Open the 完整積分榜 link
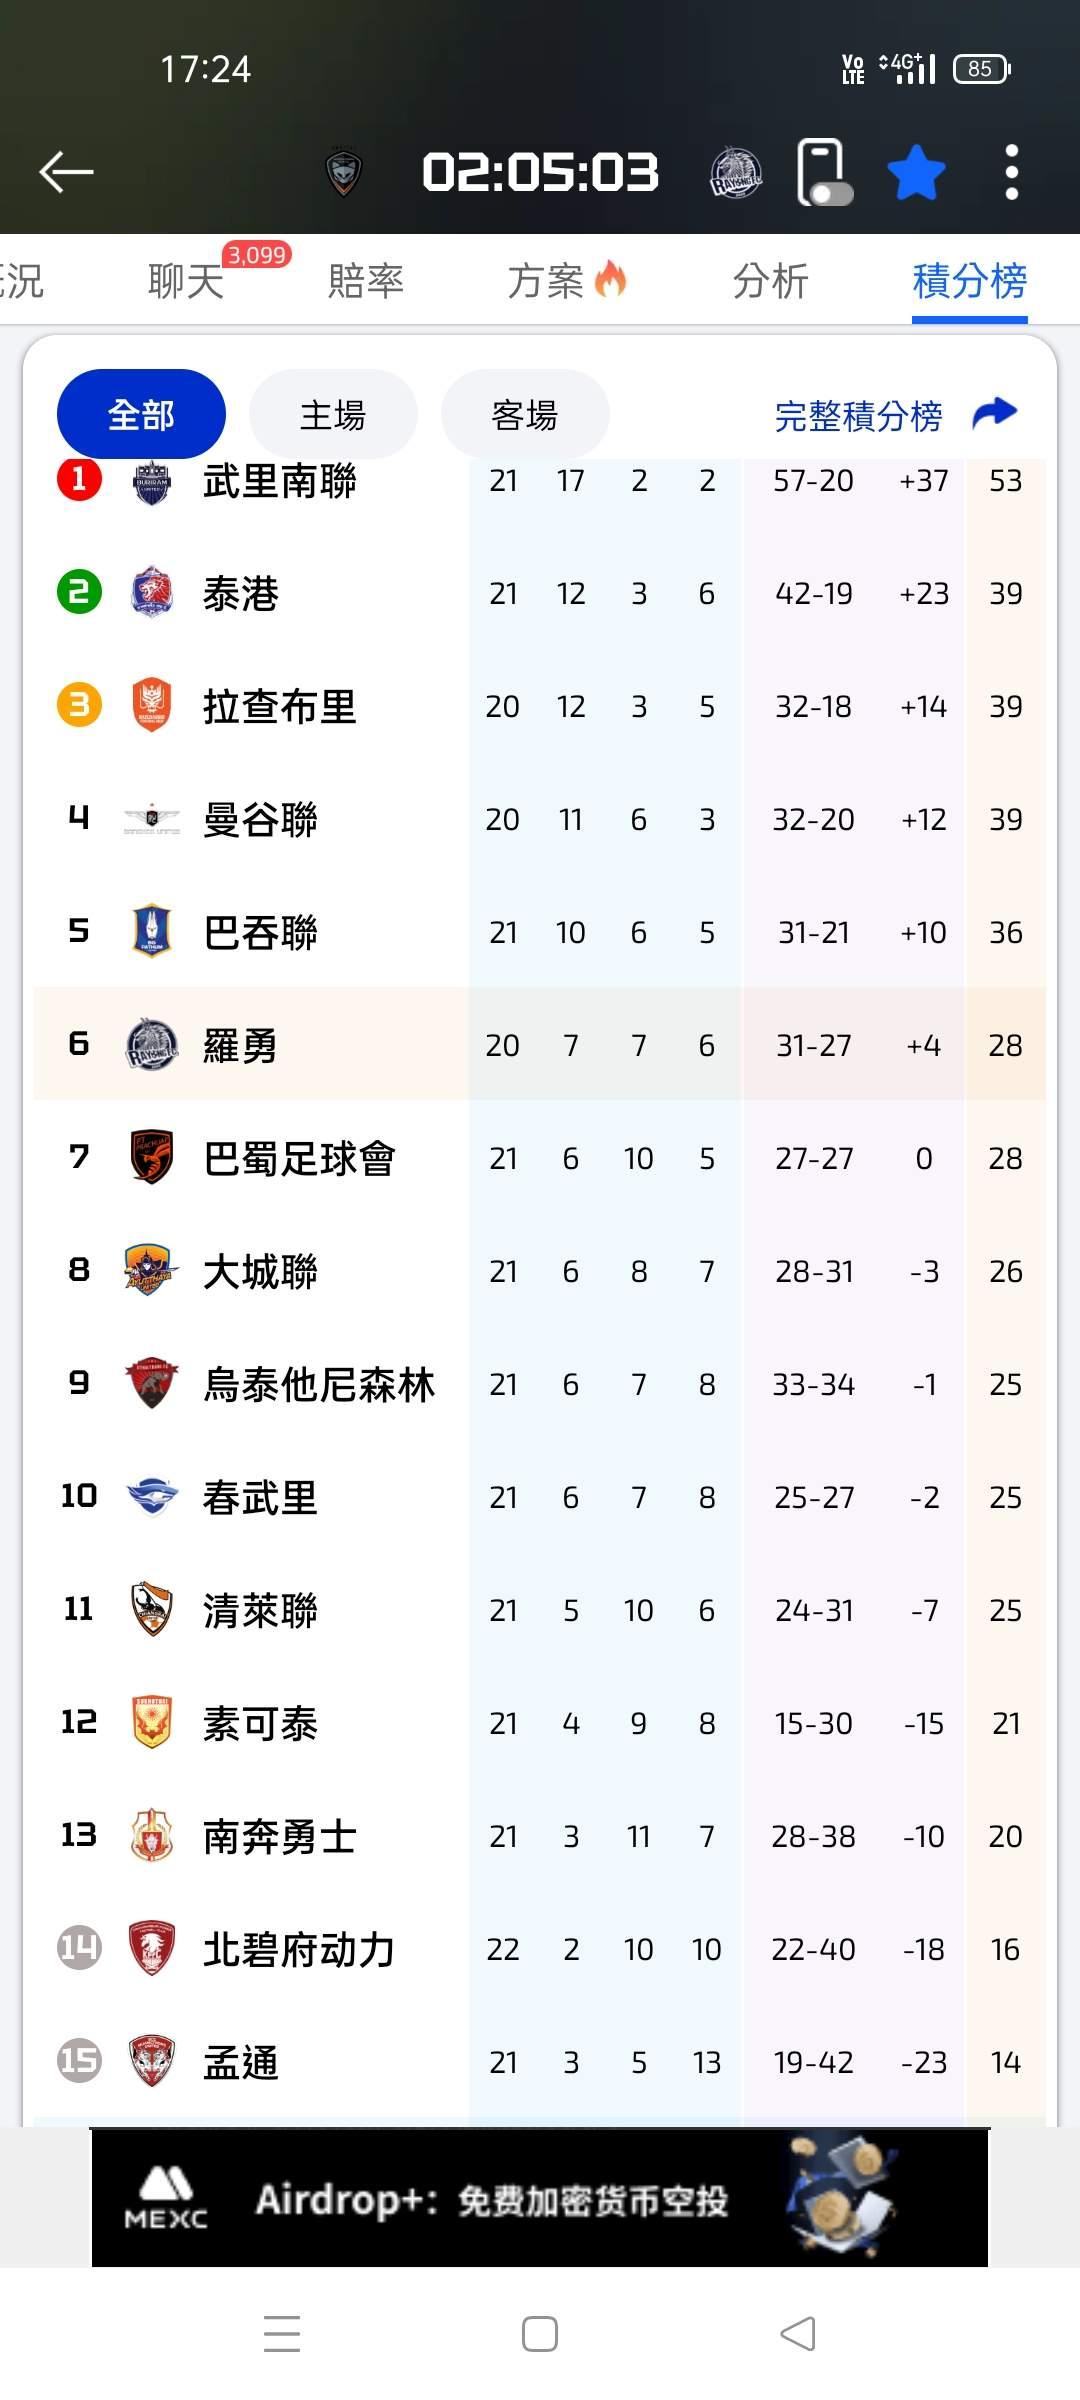 [x=858, y=416]
